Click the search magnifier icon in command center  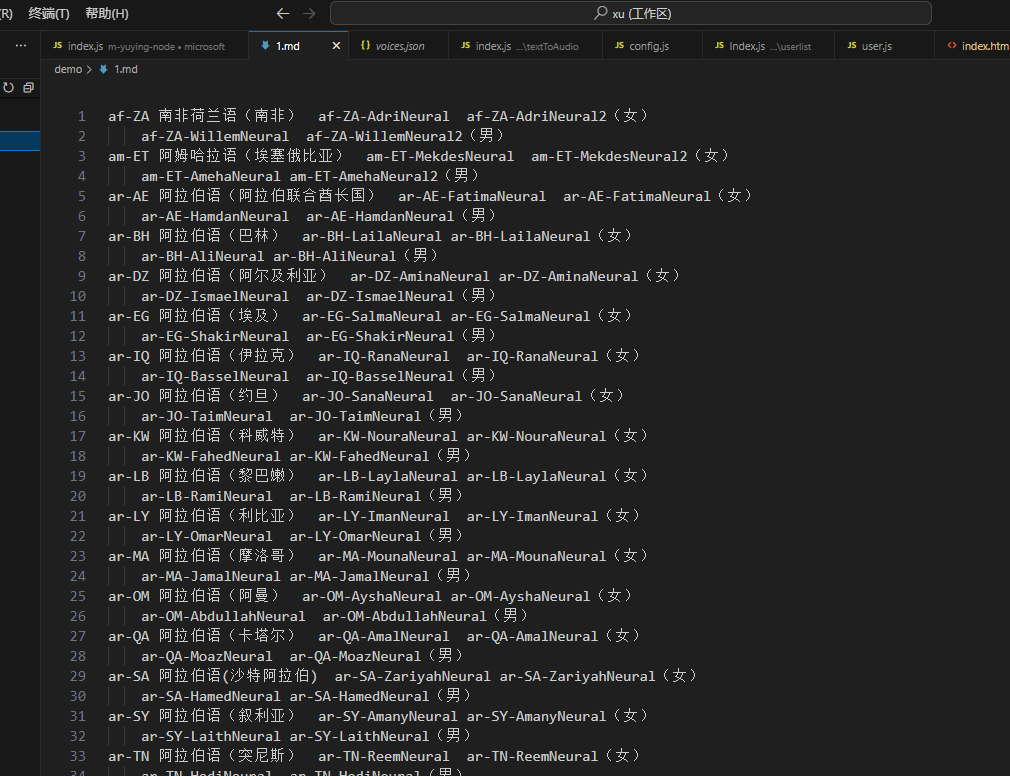coord(600,13)
